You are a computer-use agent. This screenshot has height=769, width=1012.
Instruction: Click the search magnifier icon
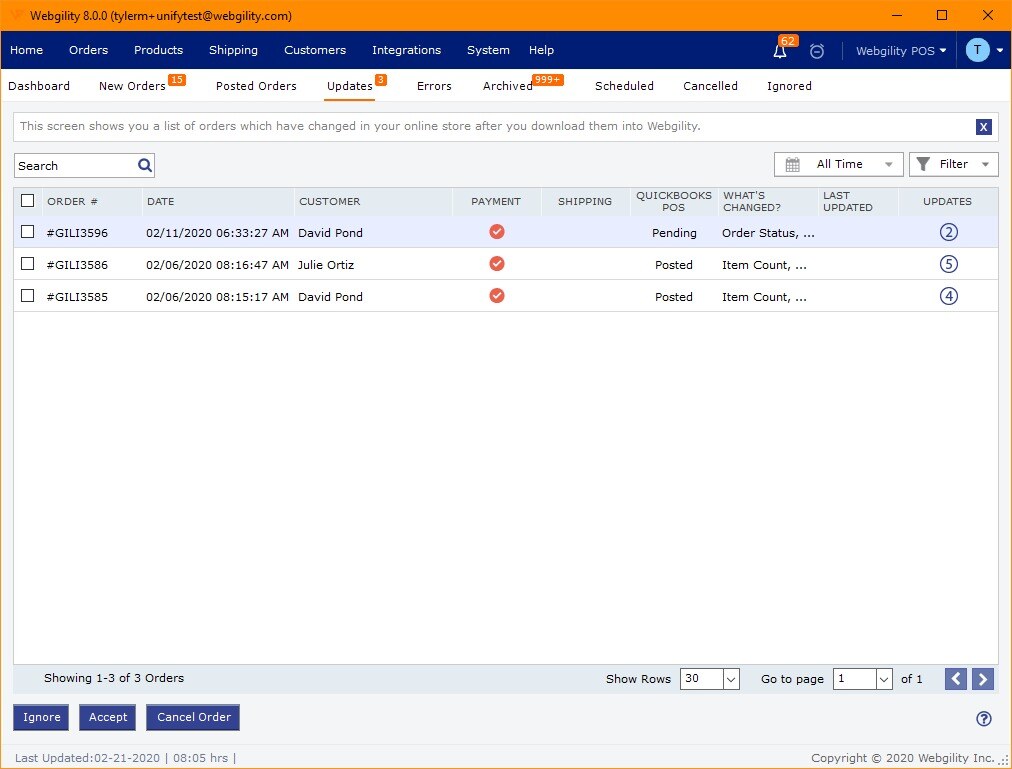tap(145, 165)
